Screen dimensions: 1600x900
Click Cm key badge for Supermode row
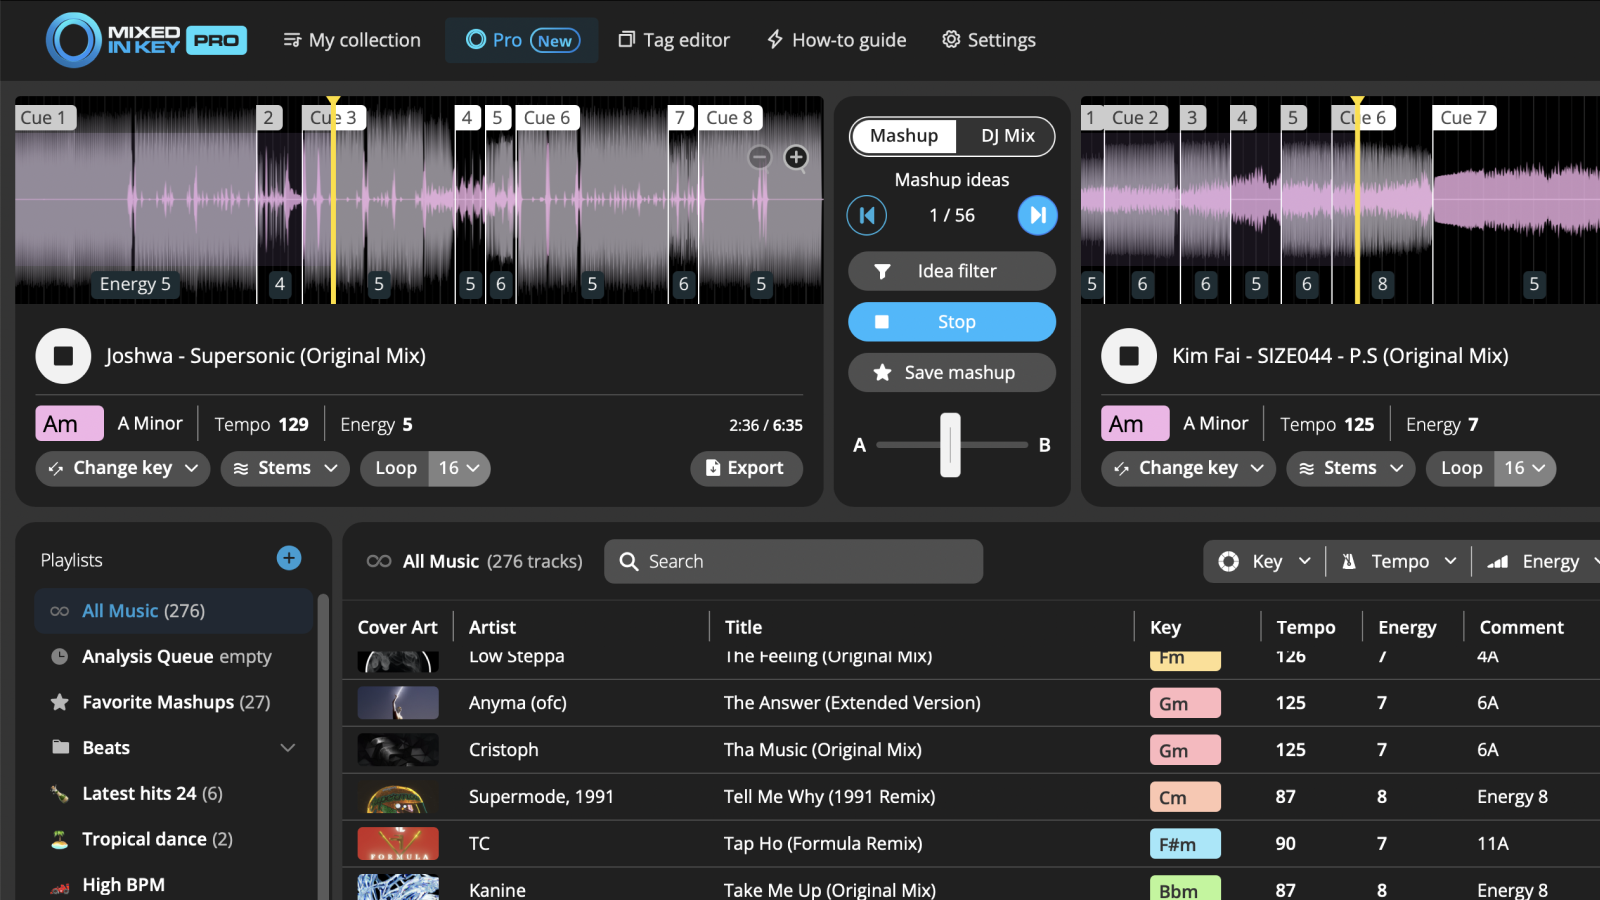tap(1185, 797)
